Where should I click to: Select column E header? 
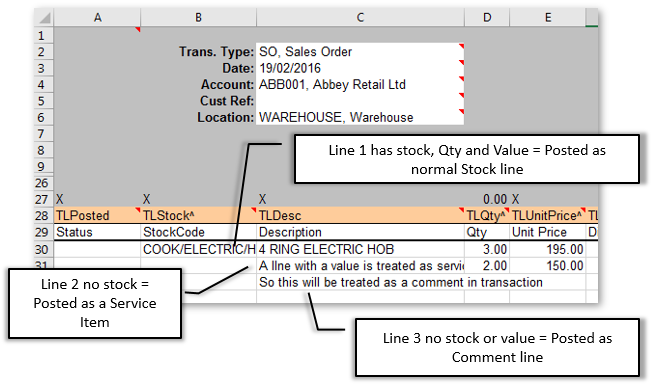pos(548,18)
